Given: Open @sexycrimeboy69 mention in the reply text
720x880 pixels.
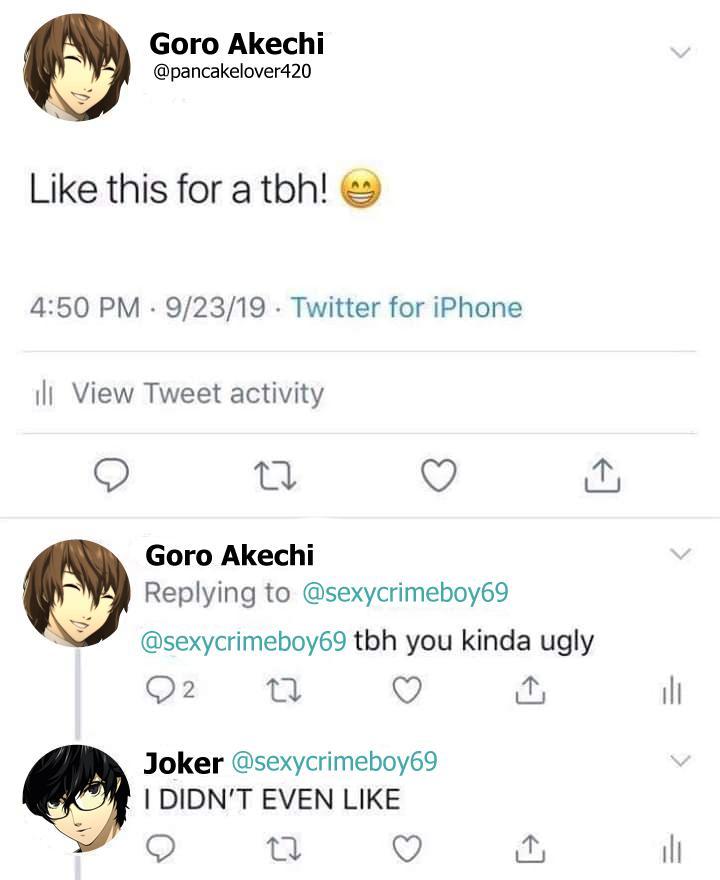Looking at the screenshot, I should pyautogui.click(x=245, y=641).
